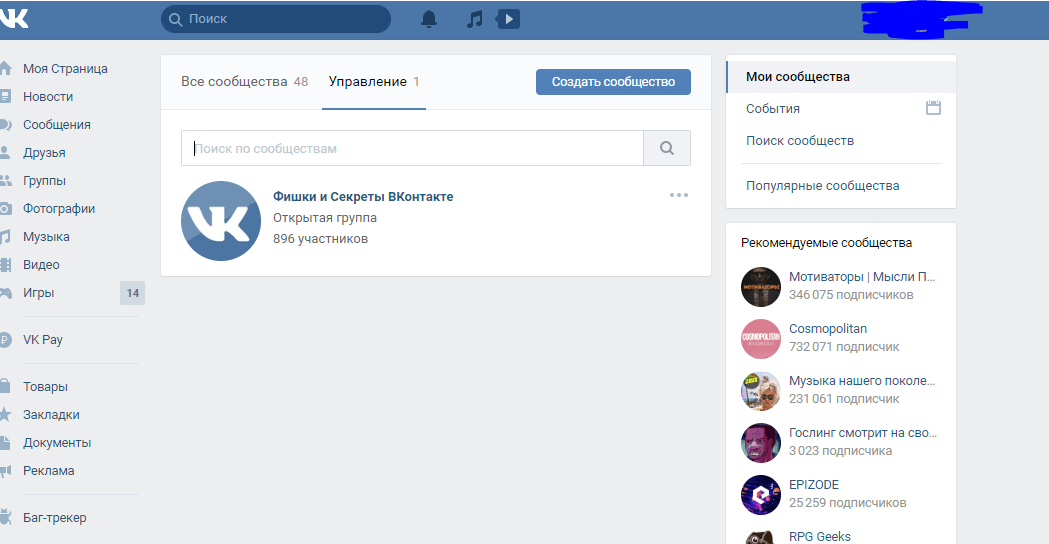Click Музыка нашего поколения avatar
The image size is (1049, 544).
[x=761, y=391]
